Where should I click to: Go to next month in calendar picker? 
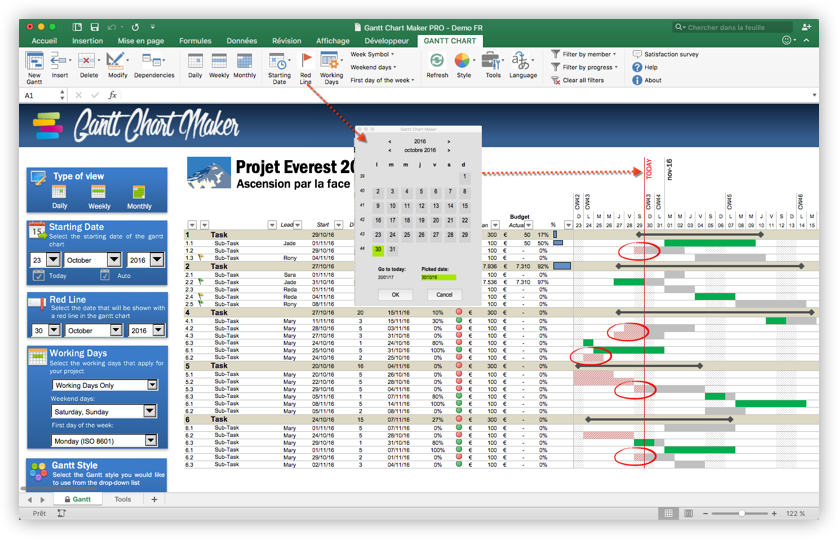pyautogui.click(x=449, y=150)
